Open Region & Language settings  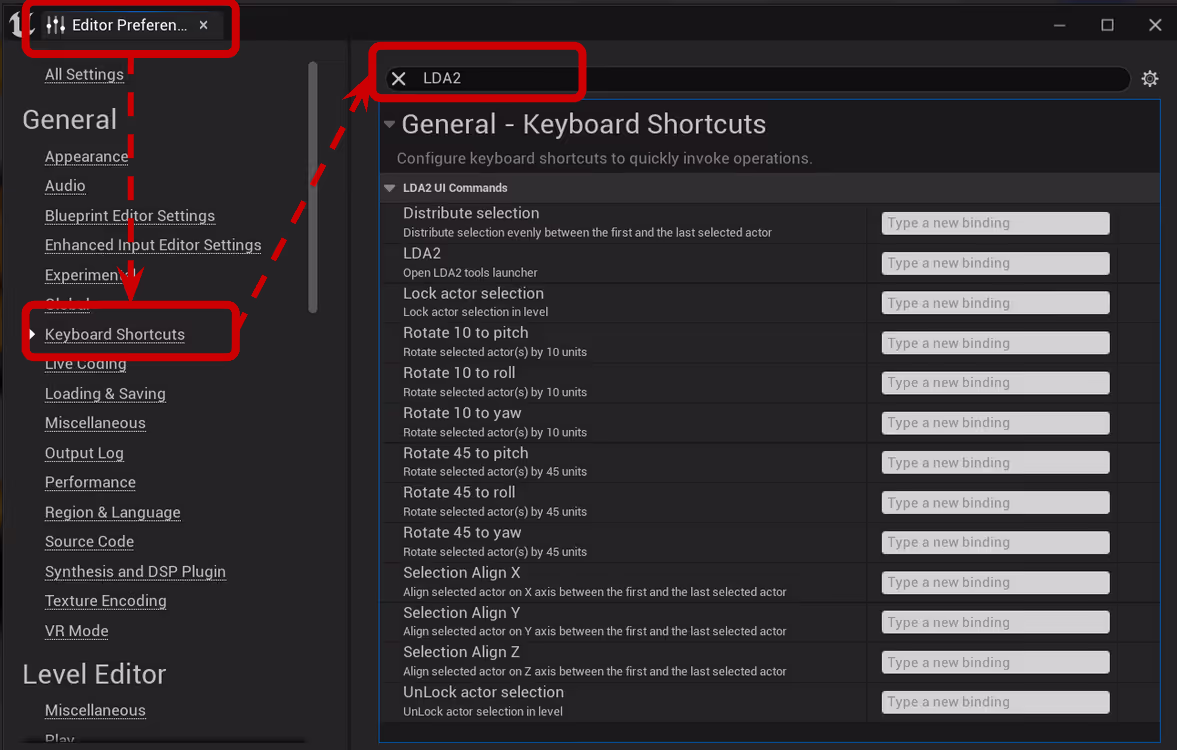[x=113, y=512]
